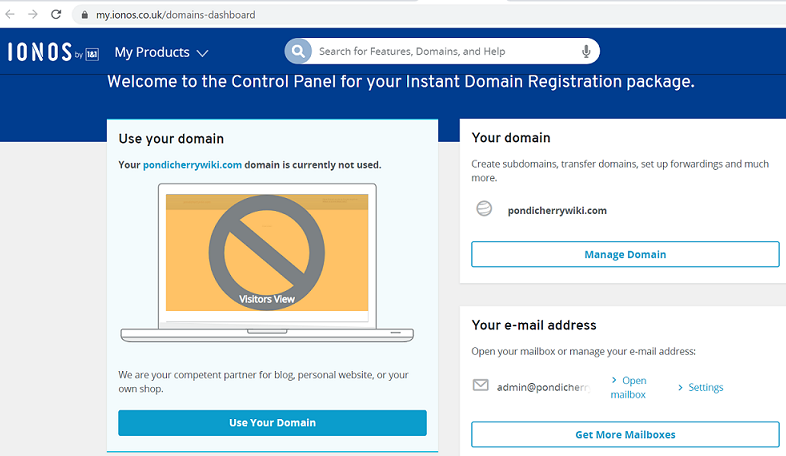Click the magnifier search icon

click(298, 51)
